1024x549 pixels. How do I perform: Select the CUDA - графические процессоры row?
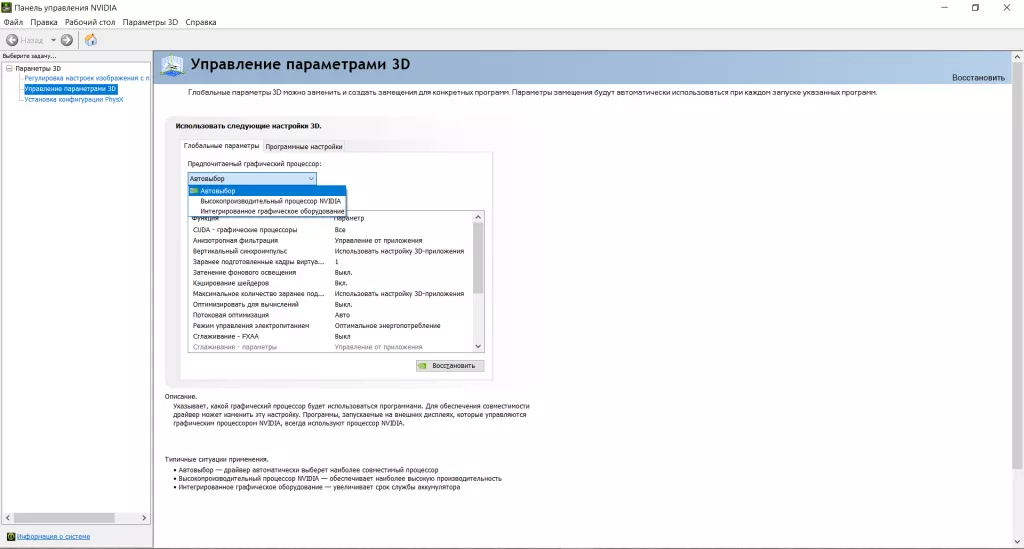[330, 230]
